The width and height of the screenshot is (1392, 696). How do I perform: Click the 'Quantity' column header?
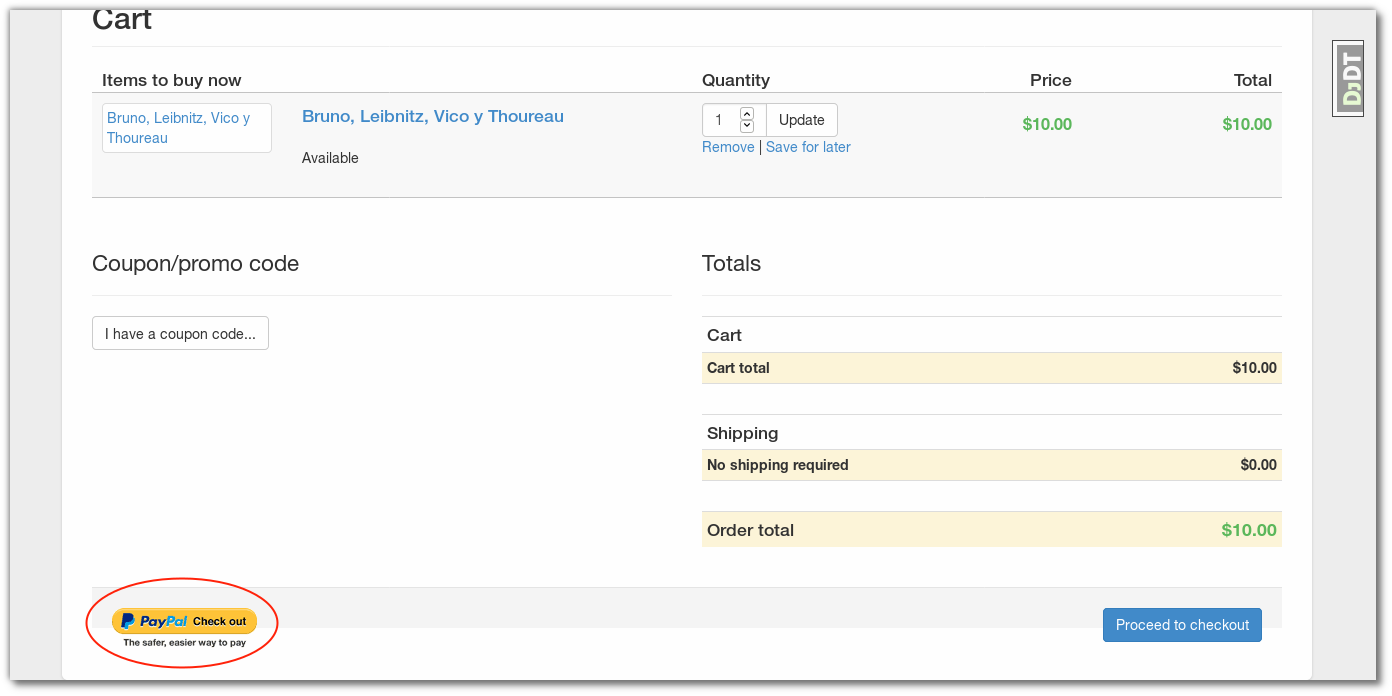[736, 80]
